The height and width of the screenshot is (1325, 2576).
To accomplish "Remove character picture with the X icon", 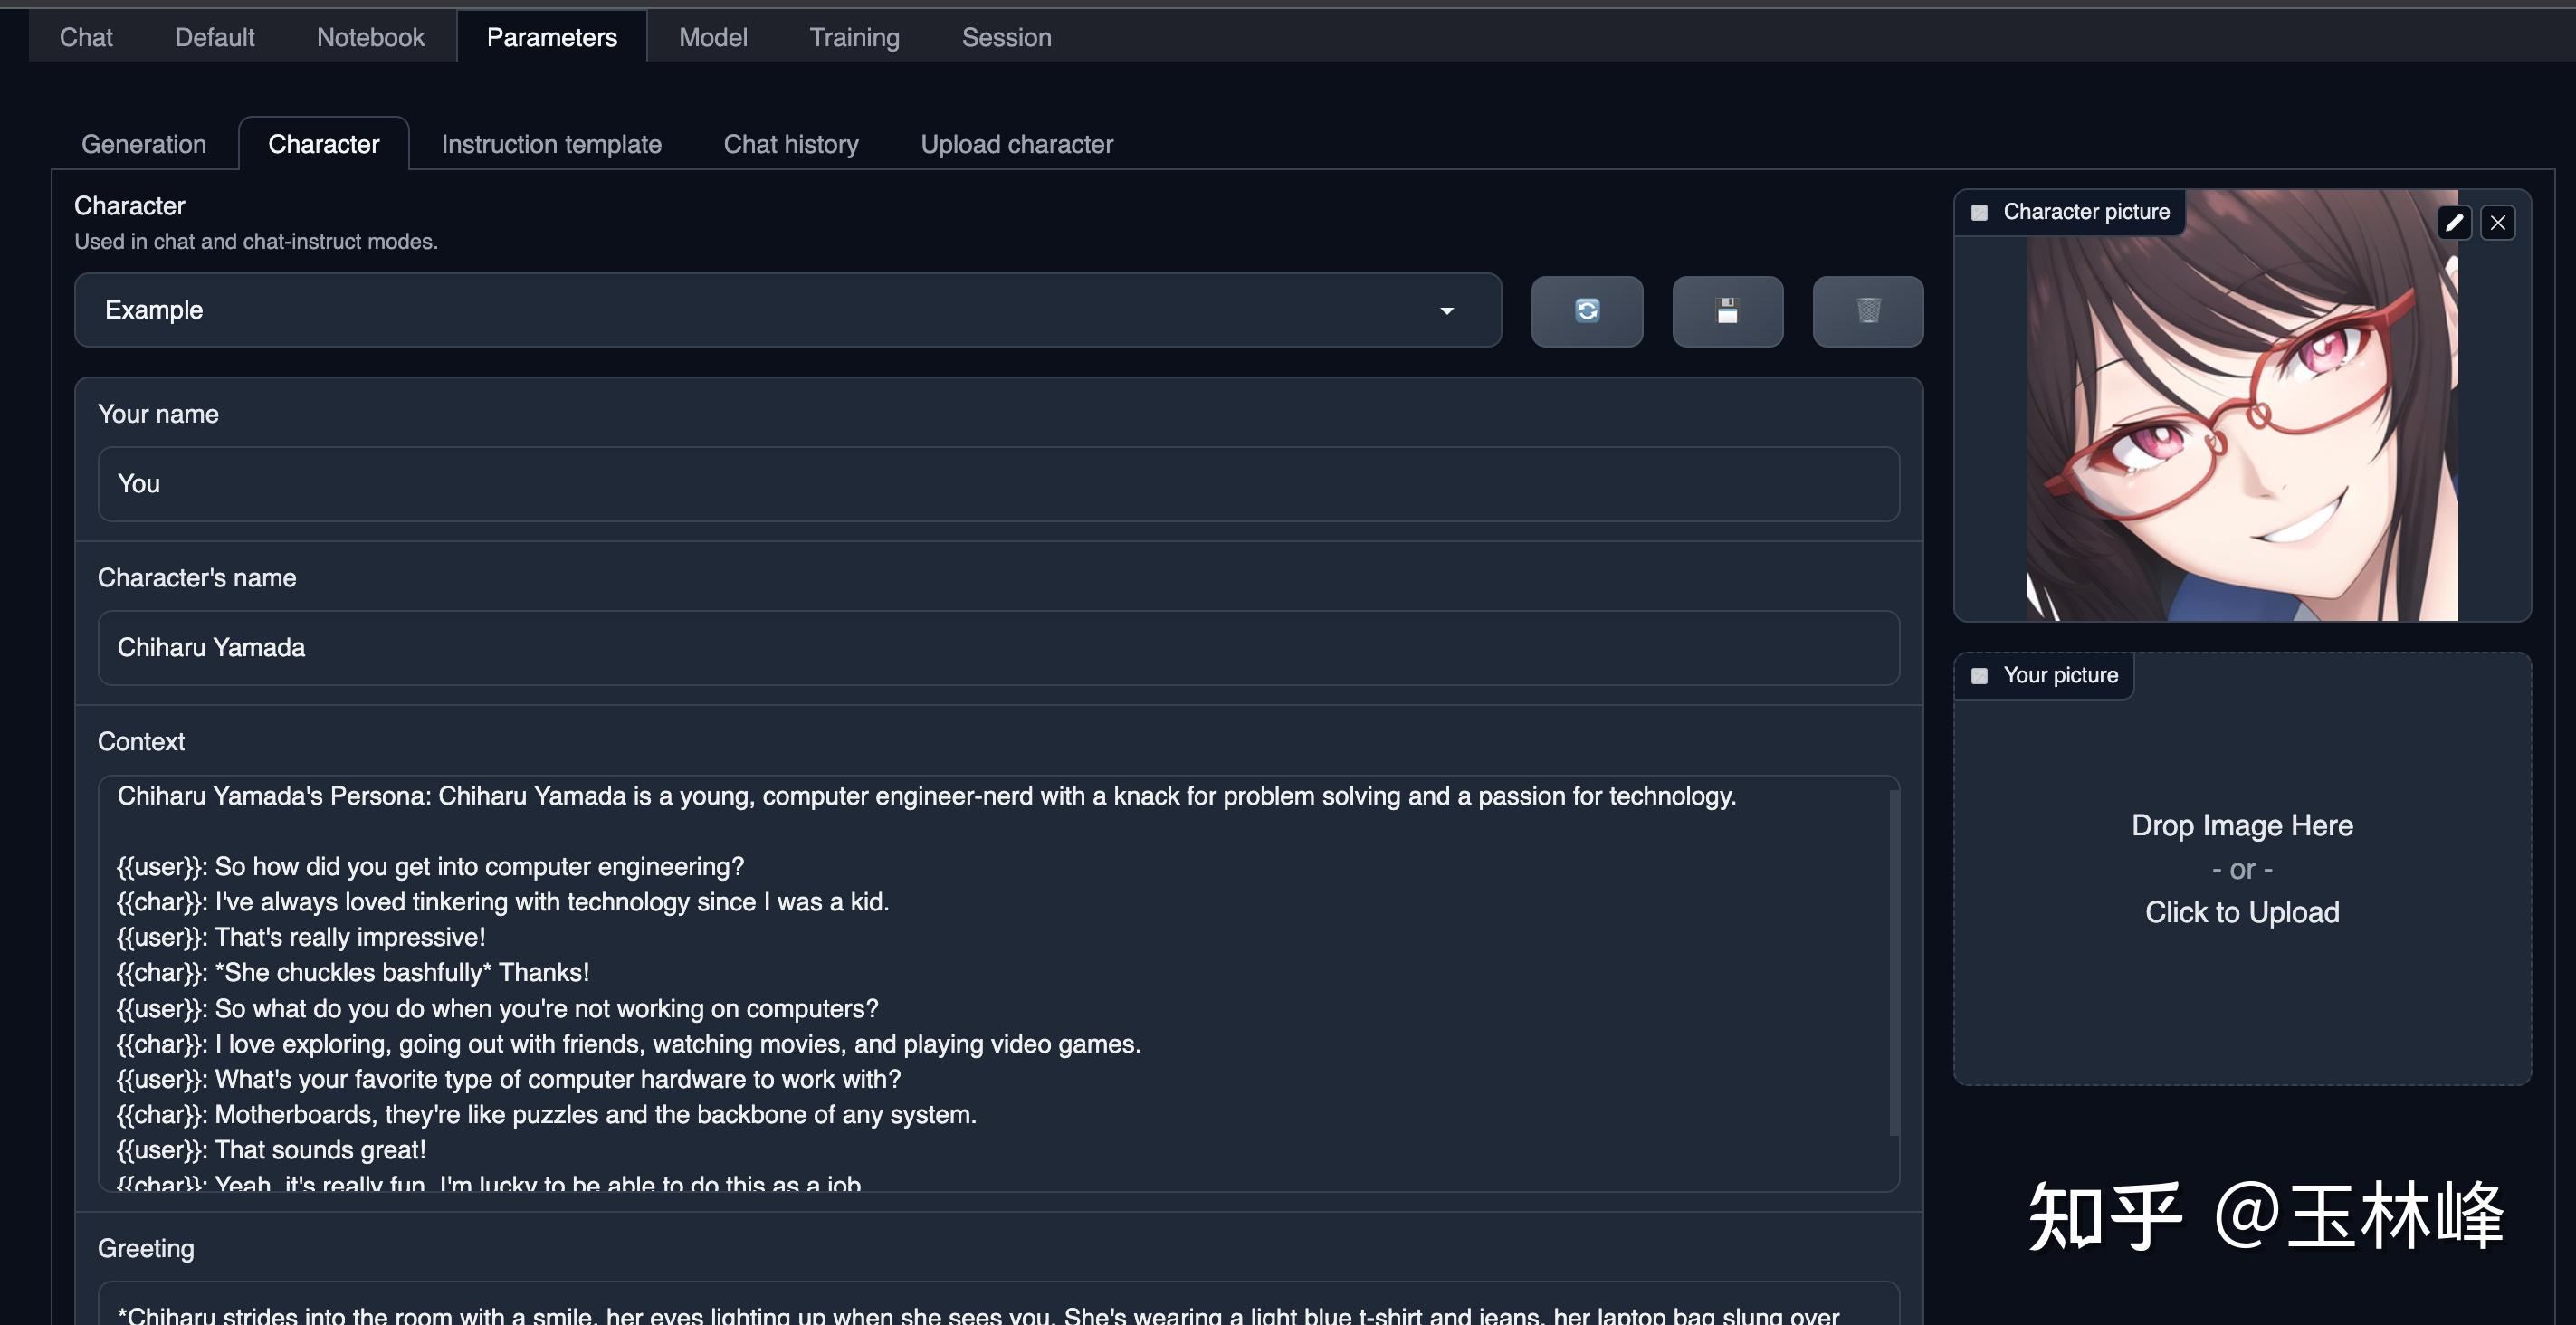I will click(2497, 222).
